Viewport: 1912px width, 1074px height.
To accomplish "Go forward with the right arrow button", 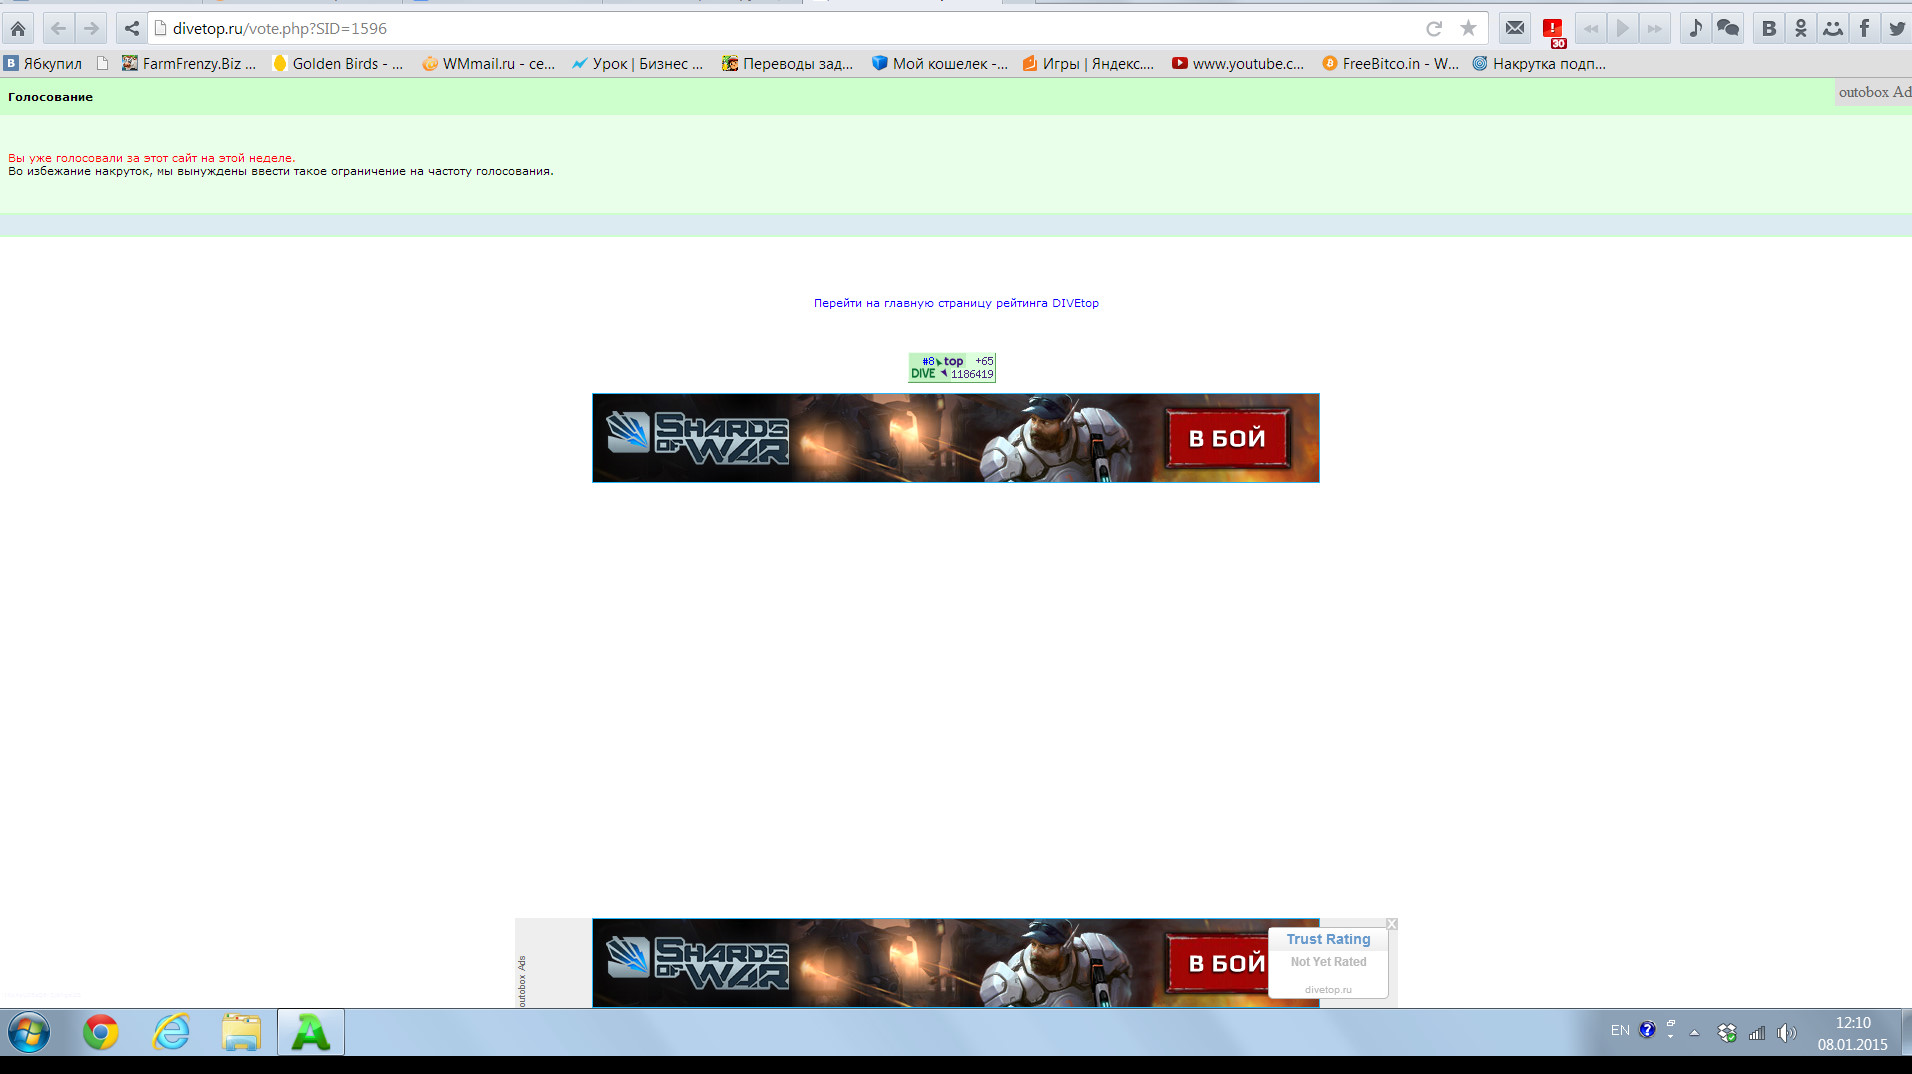I will 91,29.
